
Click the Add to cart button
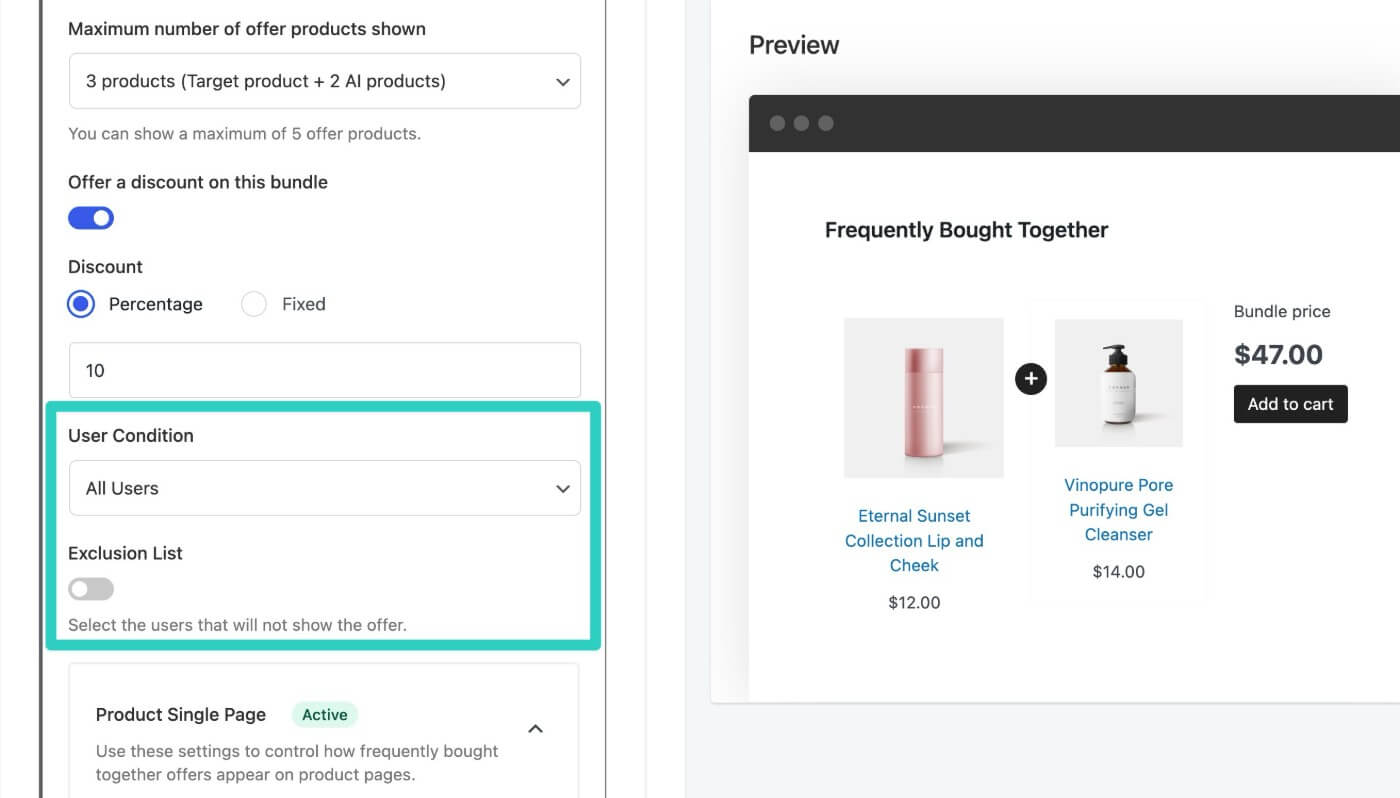click(x=1290, y=404)
